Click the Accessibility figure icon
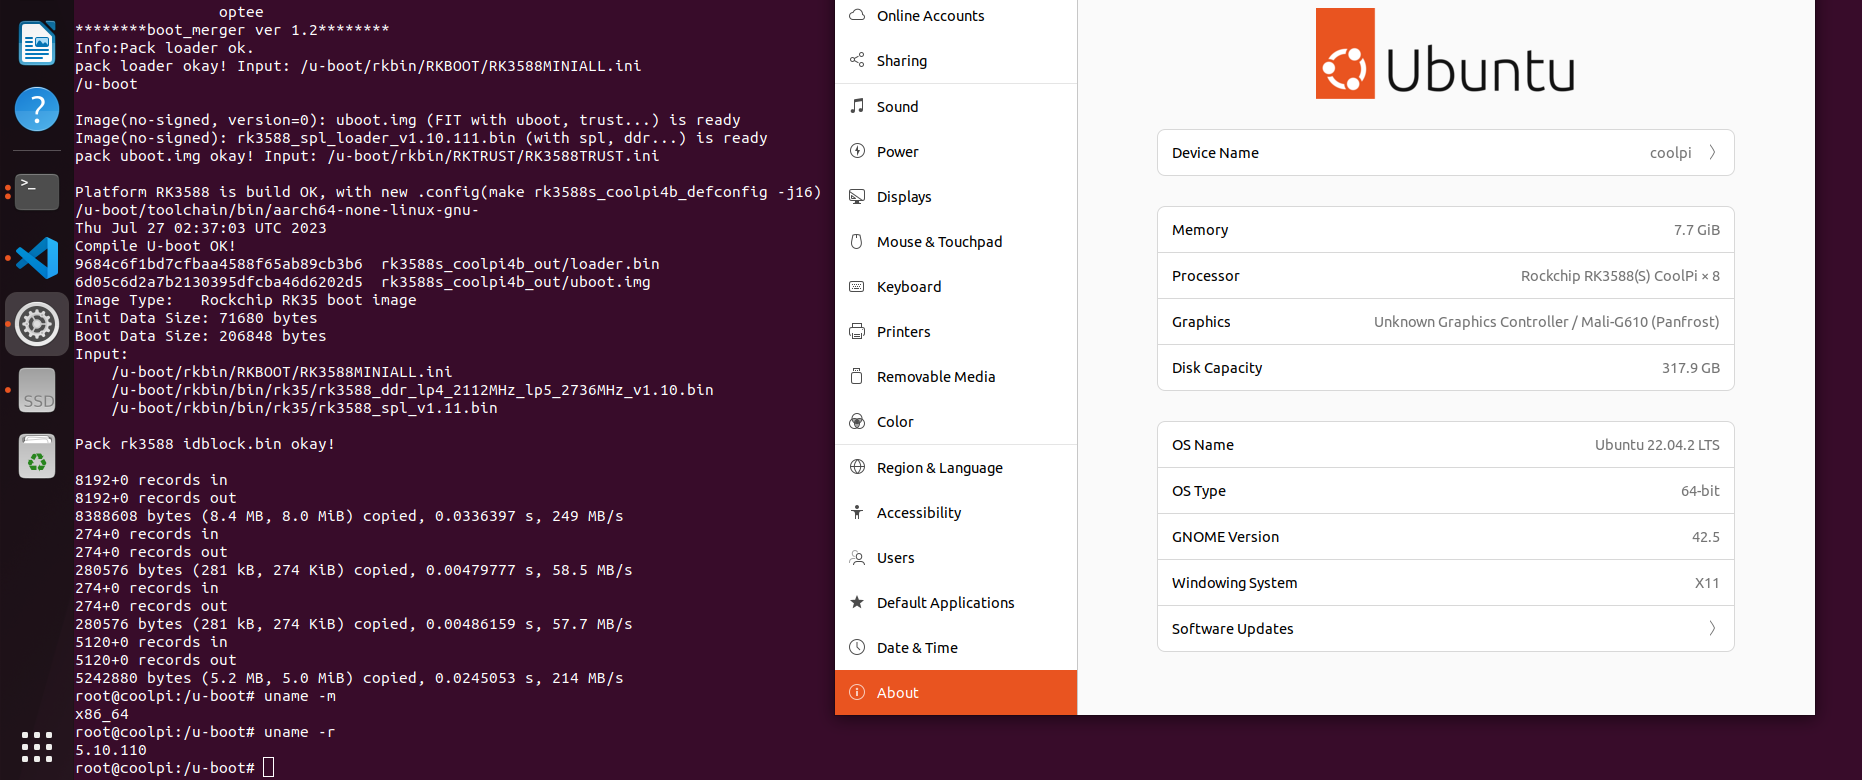1862x780 pixels. coord(857,512)
